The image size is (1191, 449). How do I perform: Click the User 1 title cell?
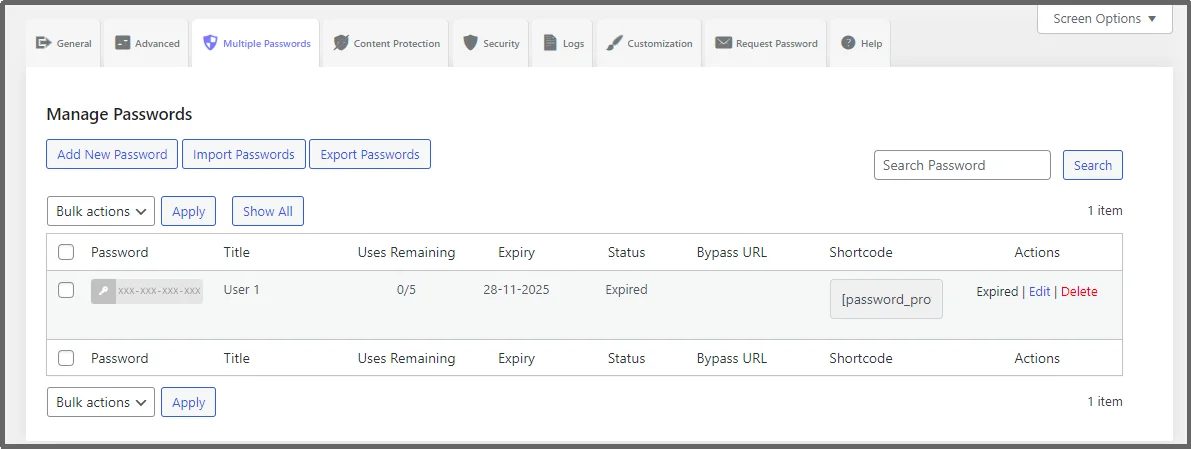[242, 289]
